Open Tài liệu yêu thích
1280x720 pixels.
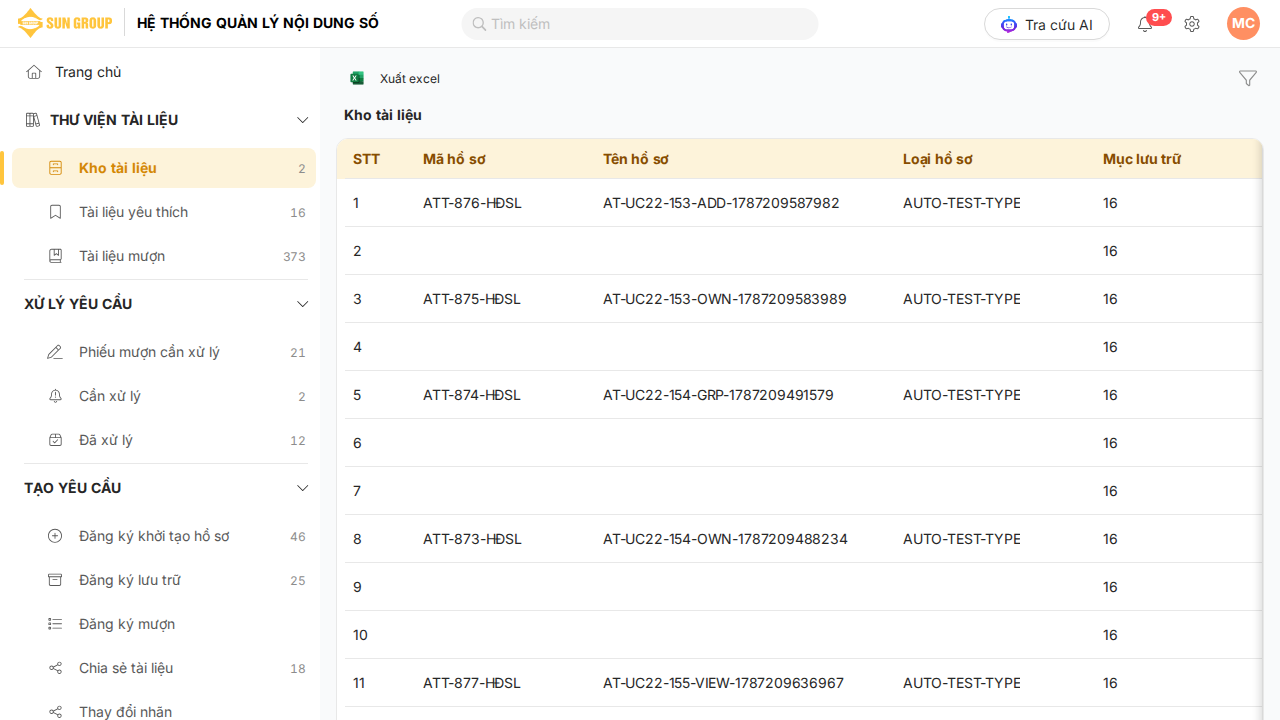[x=164, y=212]
